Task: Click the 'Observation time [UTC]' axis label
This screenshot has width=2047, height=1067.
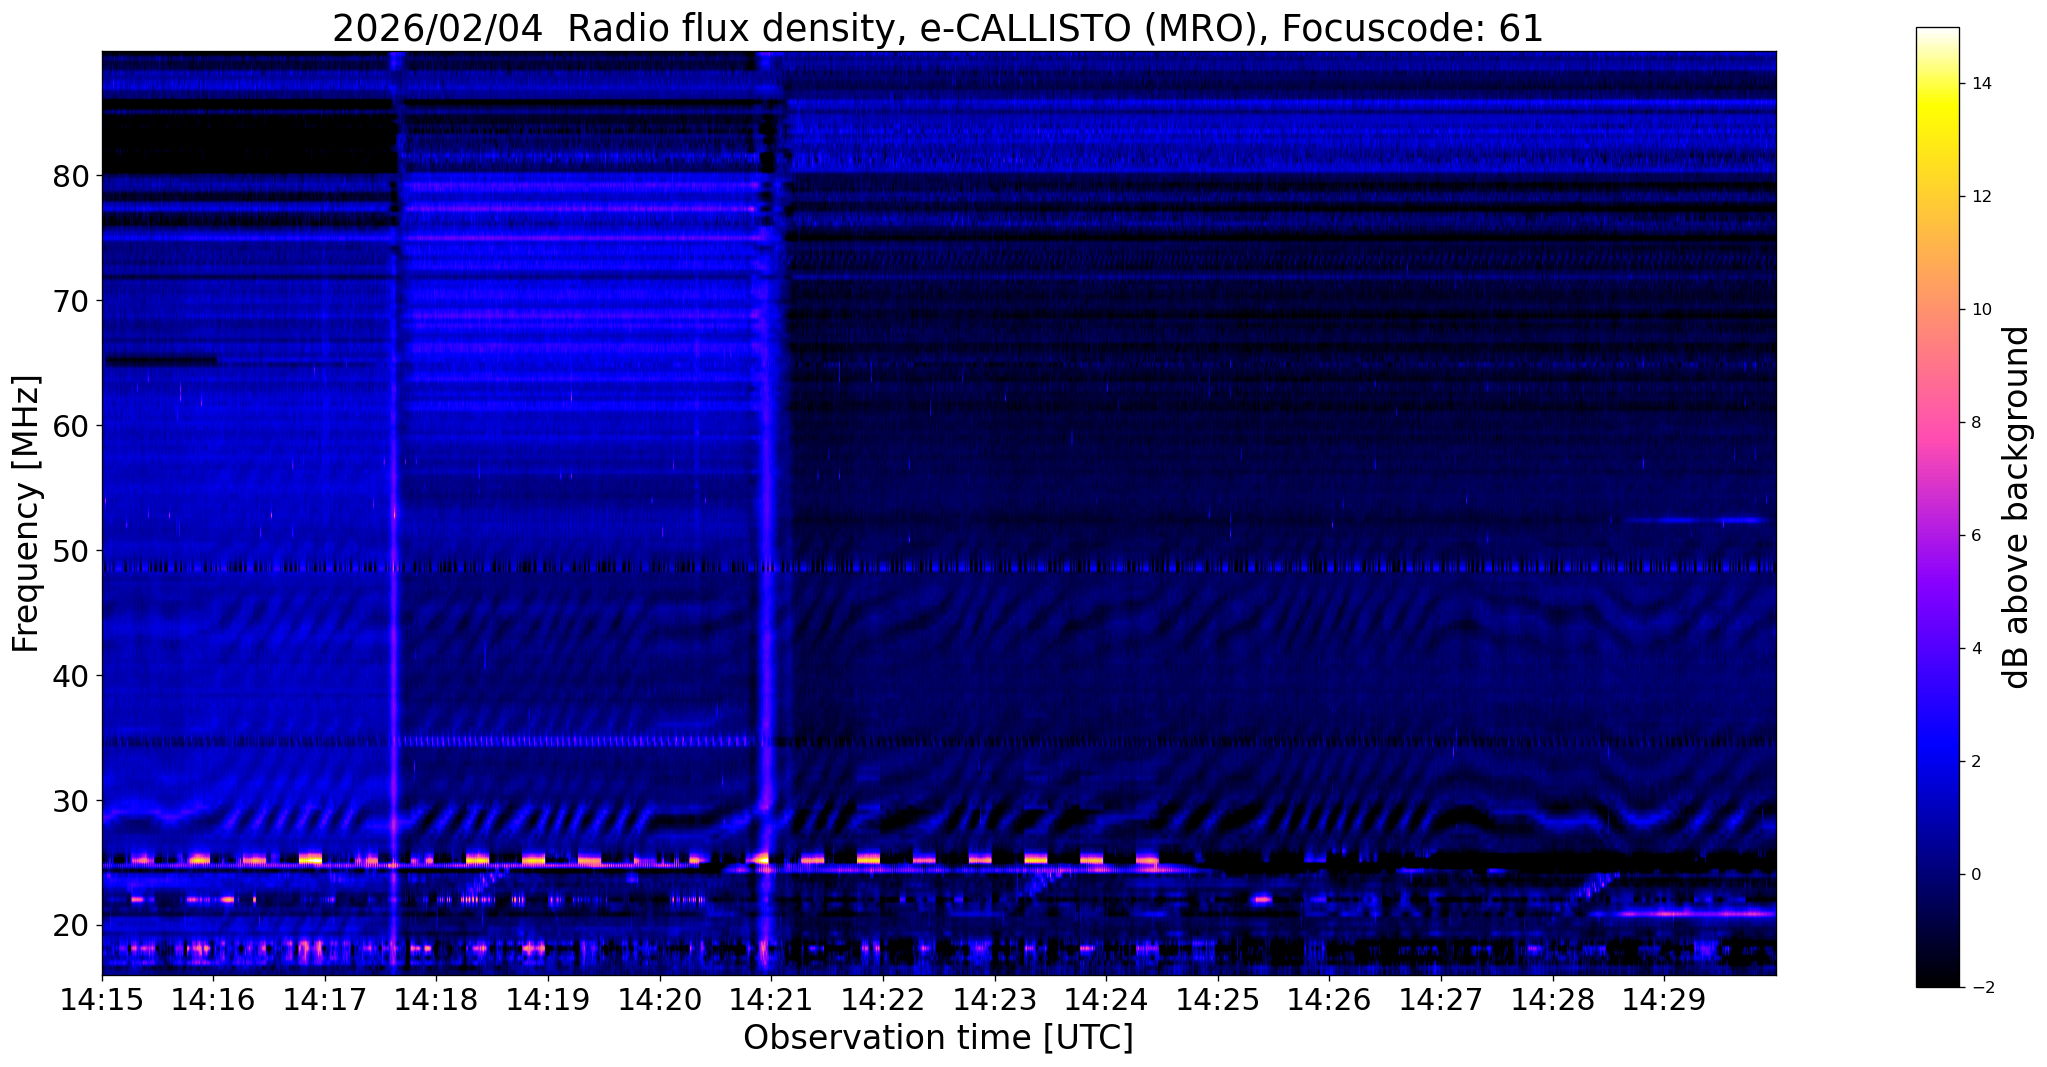Action: pos(938,1038)
